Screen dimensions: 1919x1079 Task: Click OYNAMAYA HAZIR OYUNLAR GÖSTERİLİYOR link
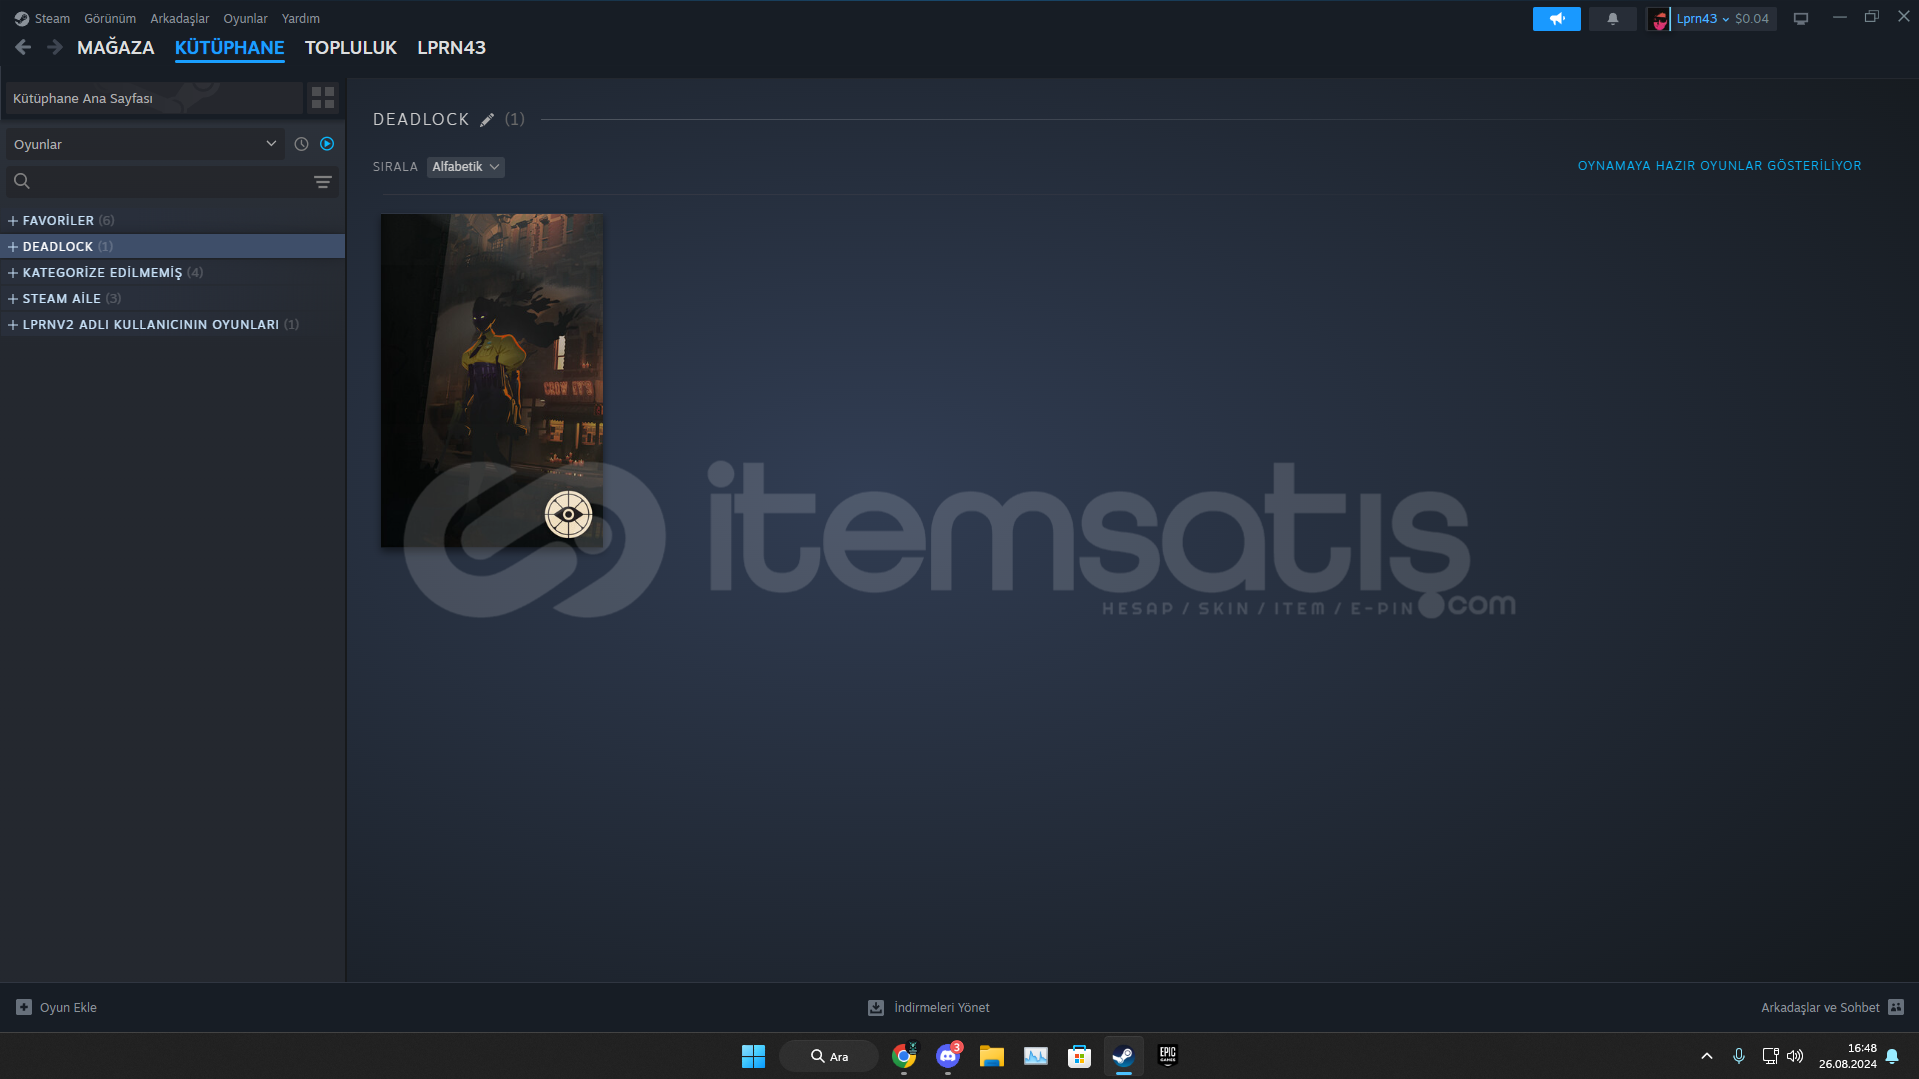coord(1719,166)
